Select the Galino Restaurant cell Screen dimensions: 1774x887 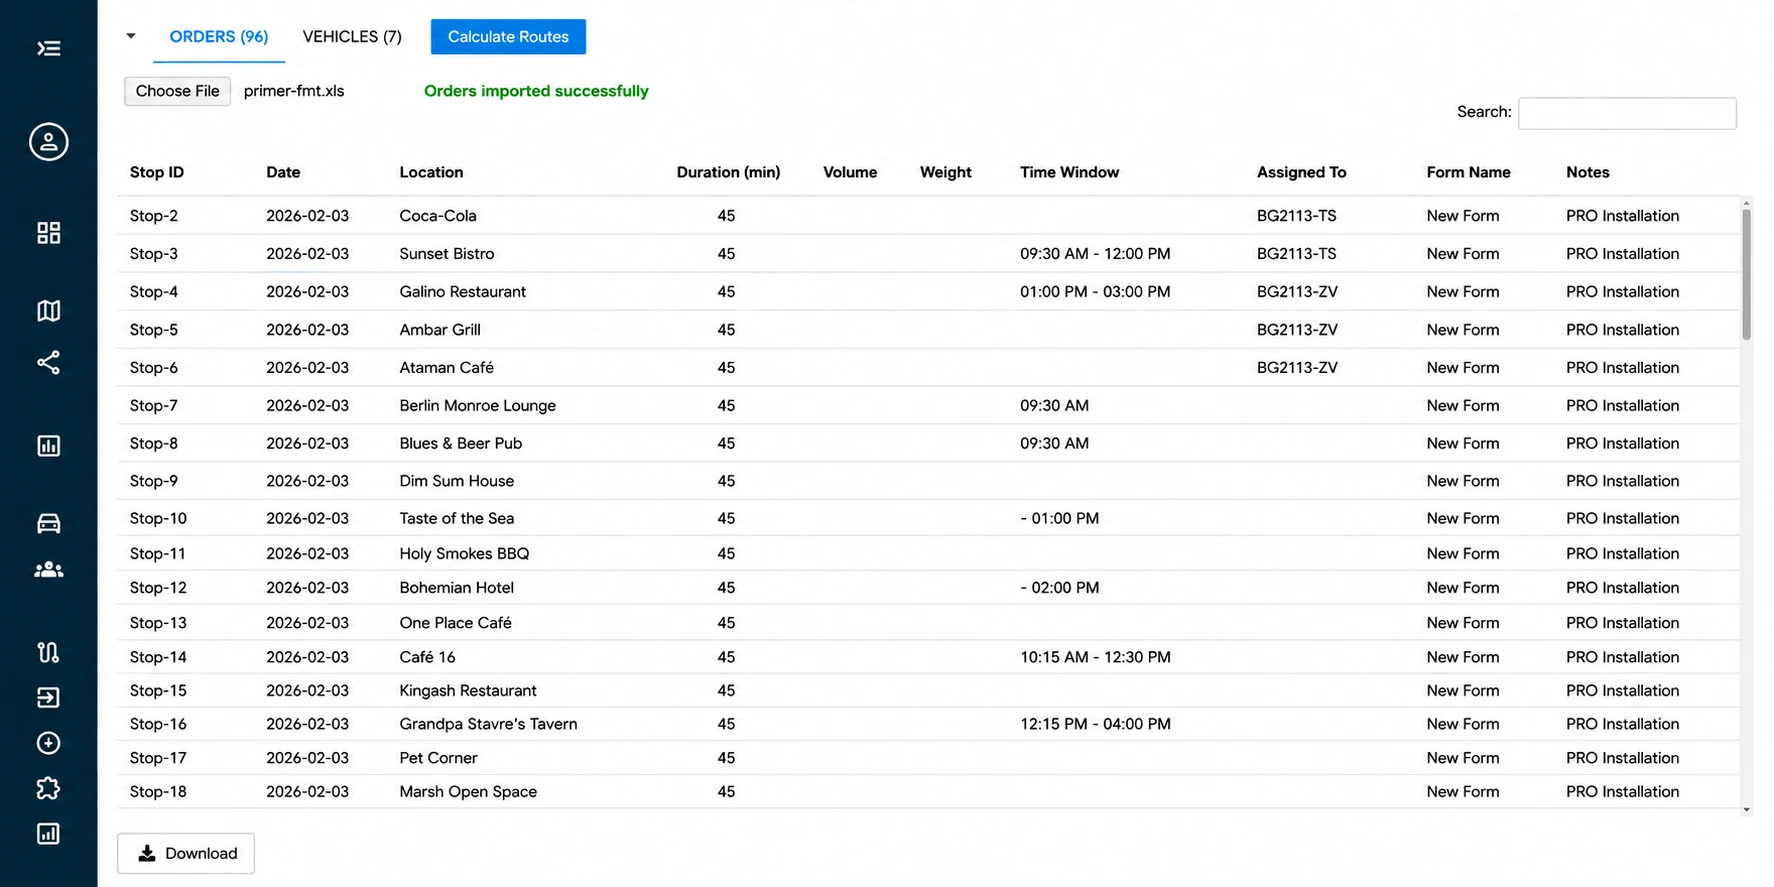pyautogui.click(x=462, y=292)
